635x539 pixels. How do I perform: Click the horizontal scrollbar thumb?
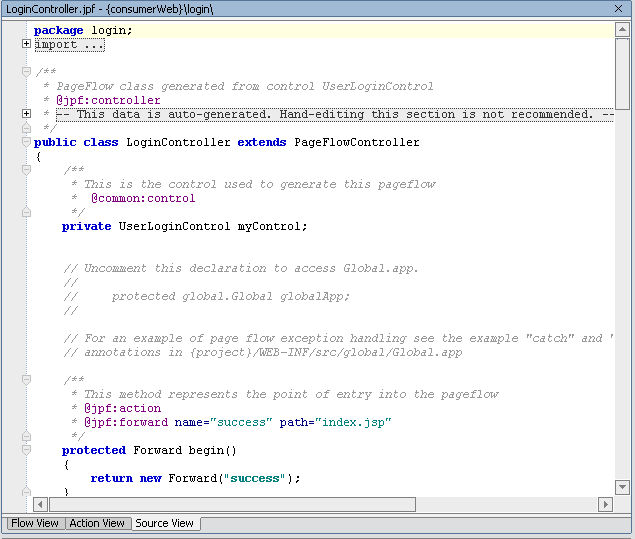click(232, 505)
